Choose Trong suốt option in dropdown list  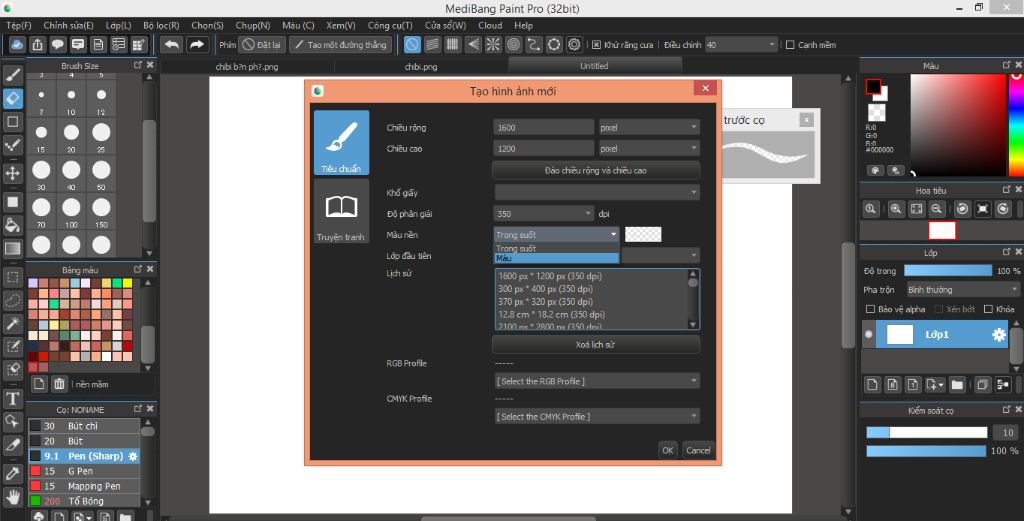click(x=556, y=249)
